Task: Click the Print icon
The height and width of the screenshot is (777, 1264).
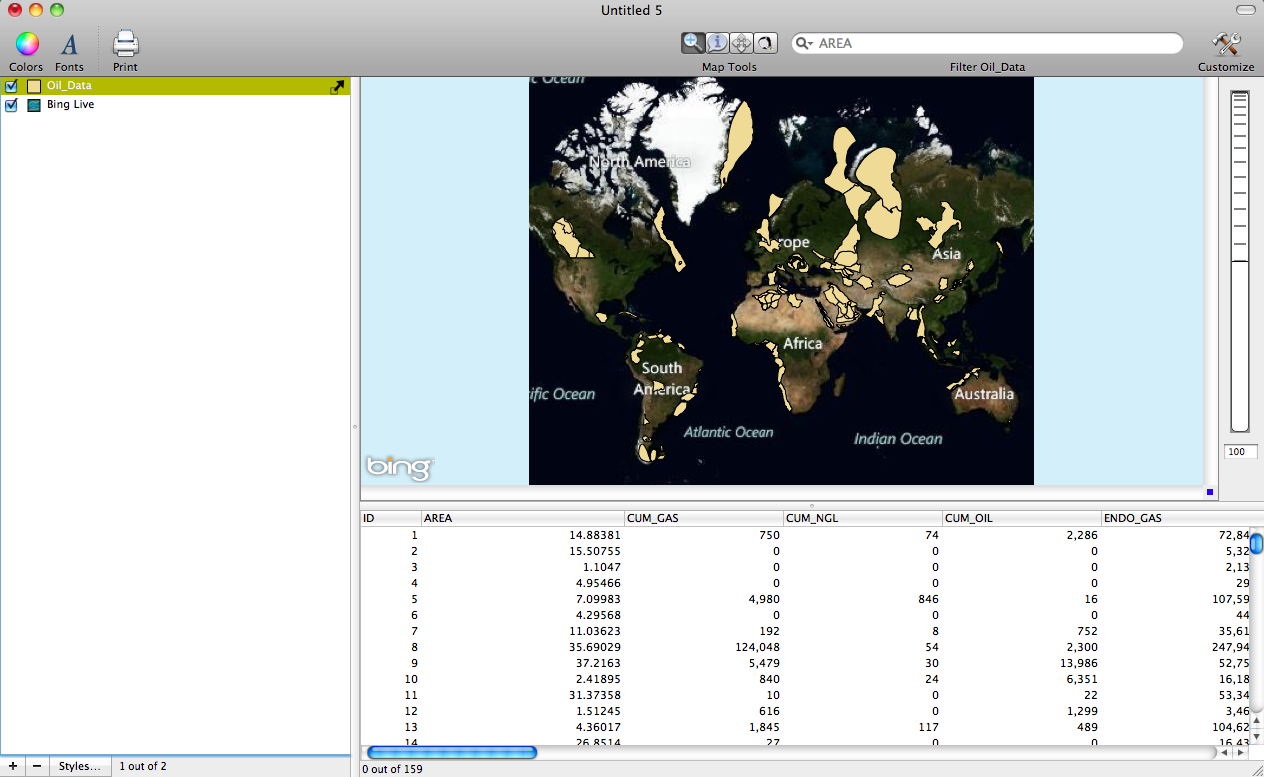Action: click(124, 44)
